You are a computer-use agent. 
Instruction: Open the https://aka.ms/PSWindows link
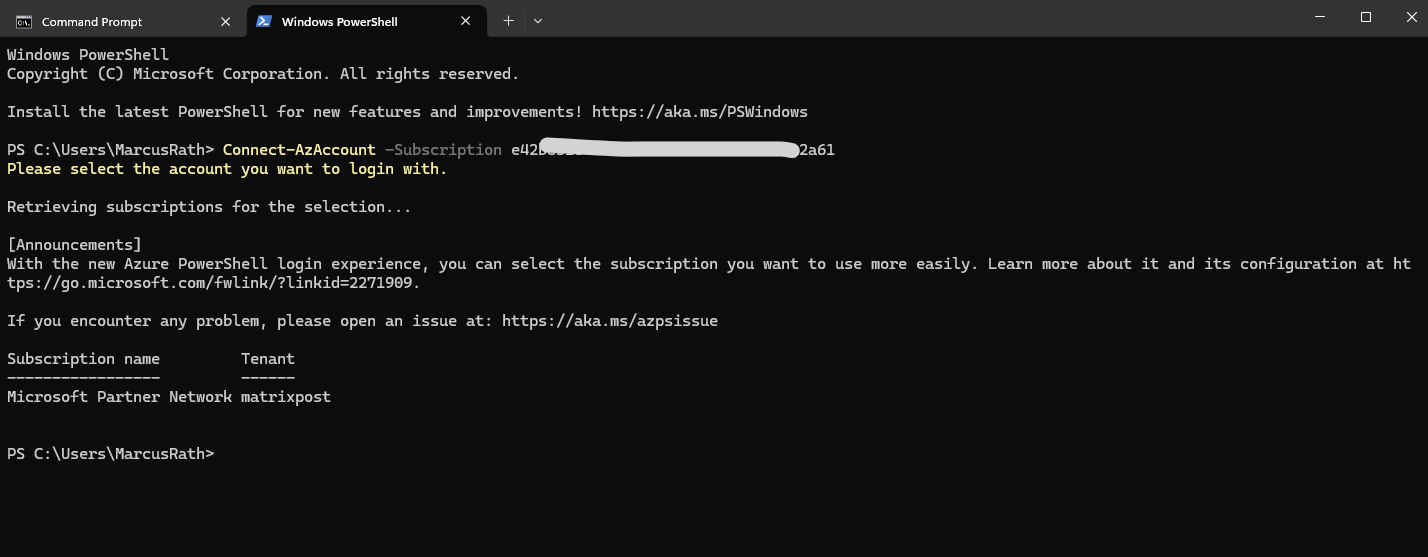click(x=699, y=112)
